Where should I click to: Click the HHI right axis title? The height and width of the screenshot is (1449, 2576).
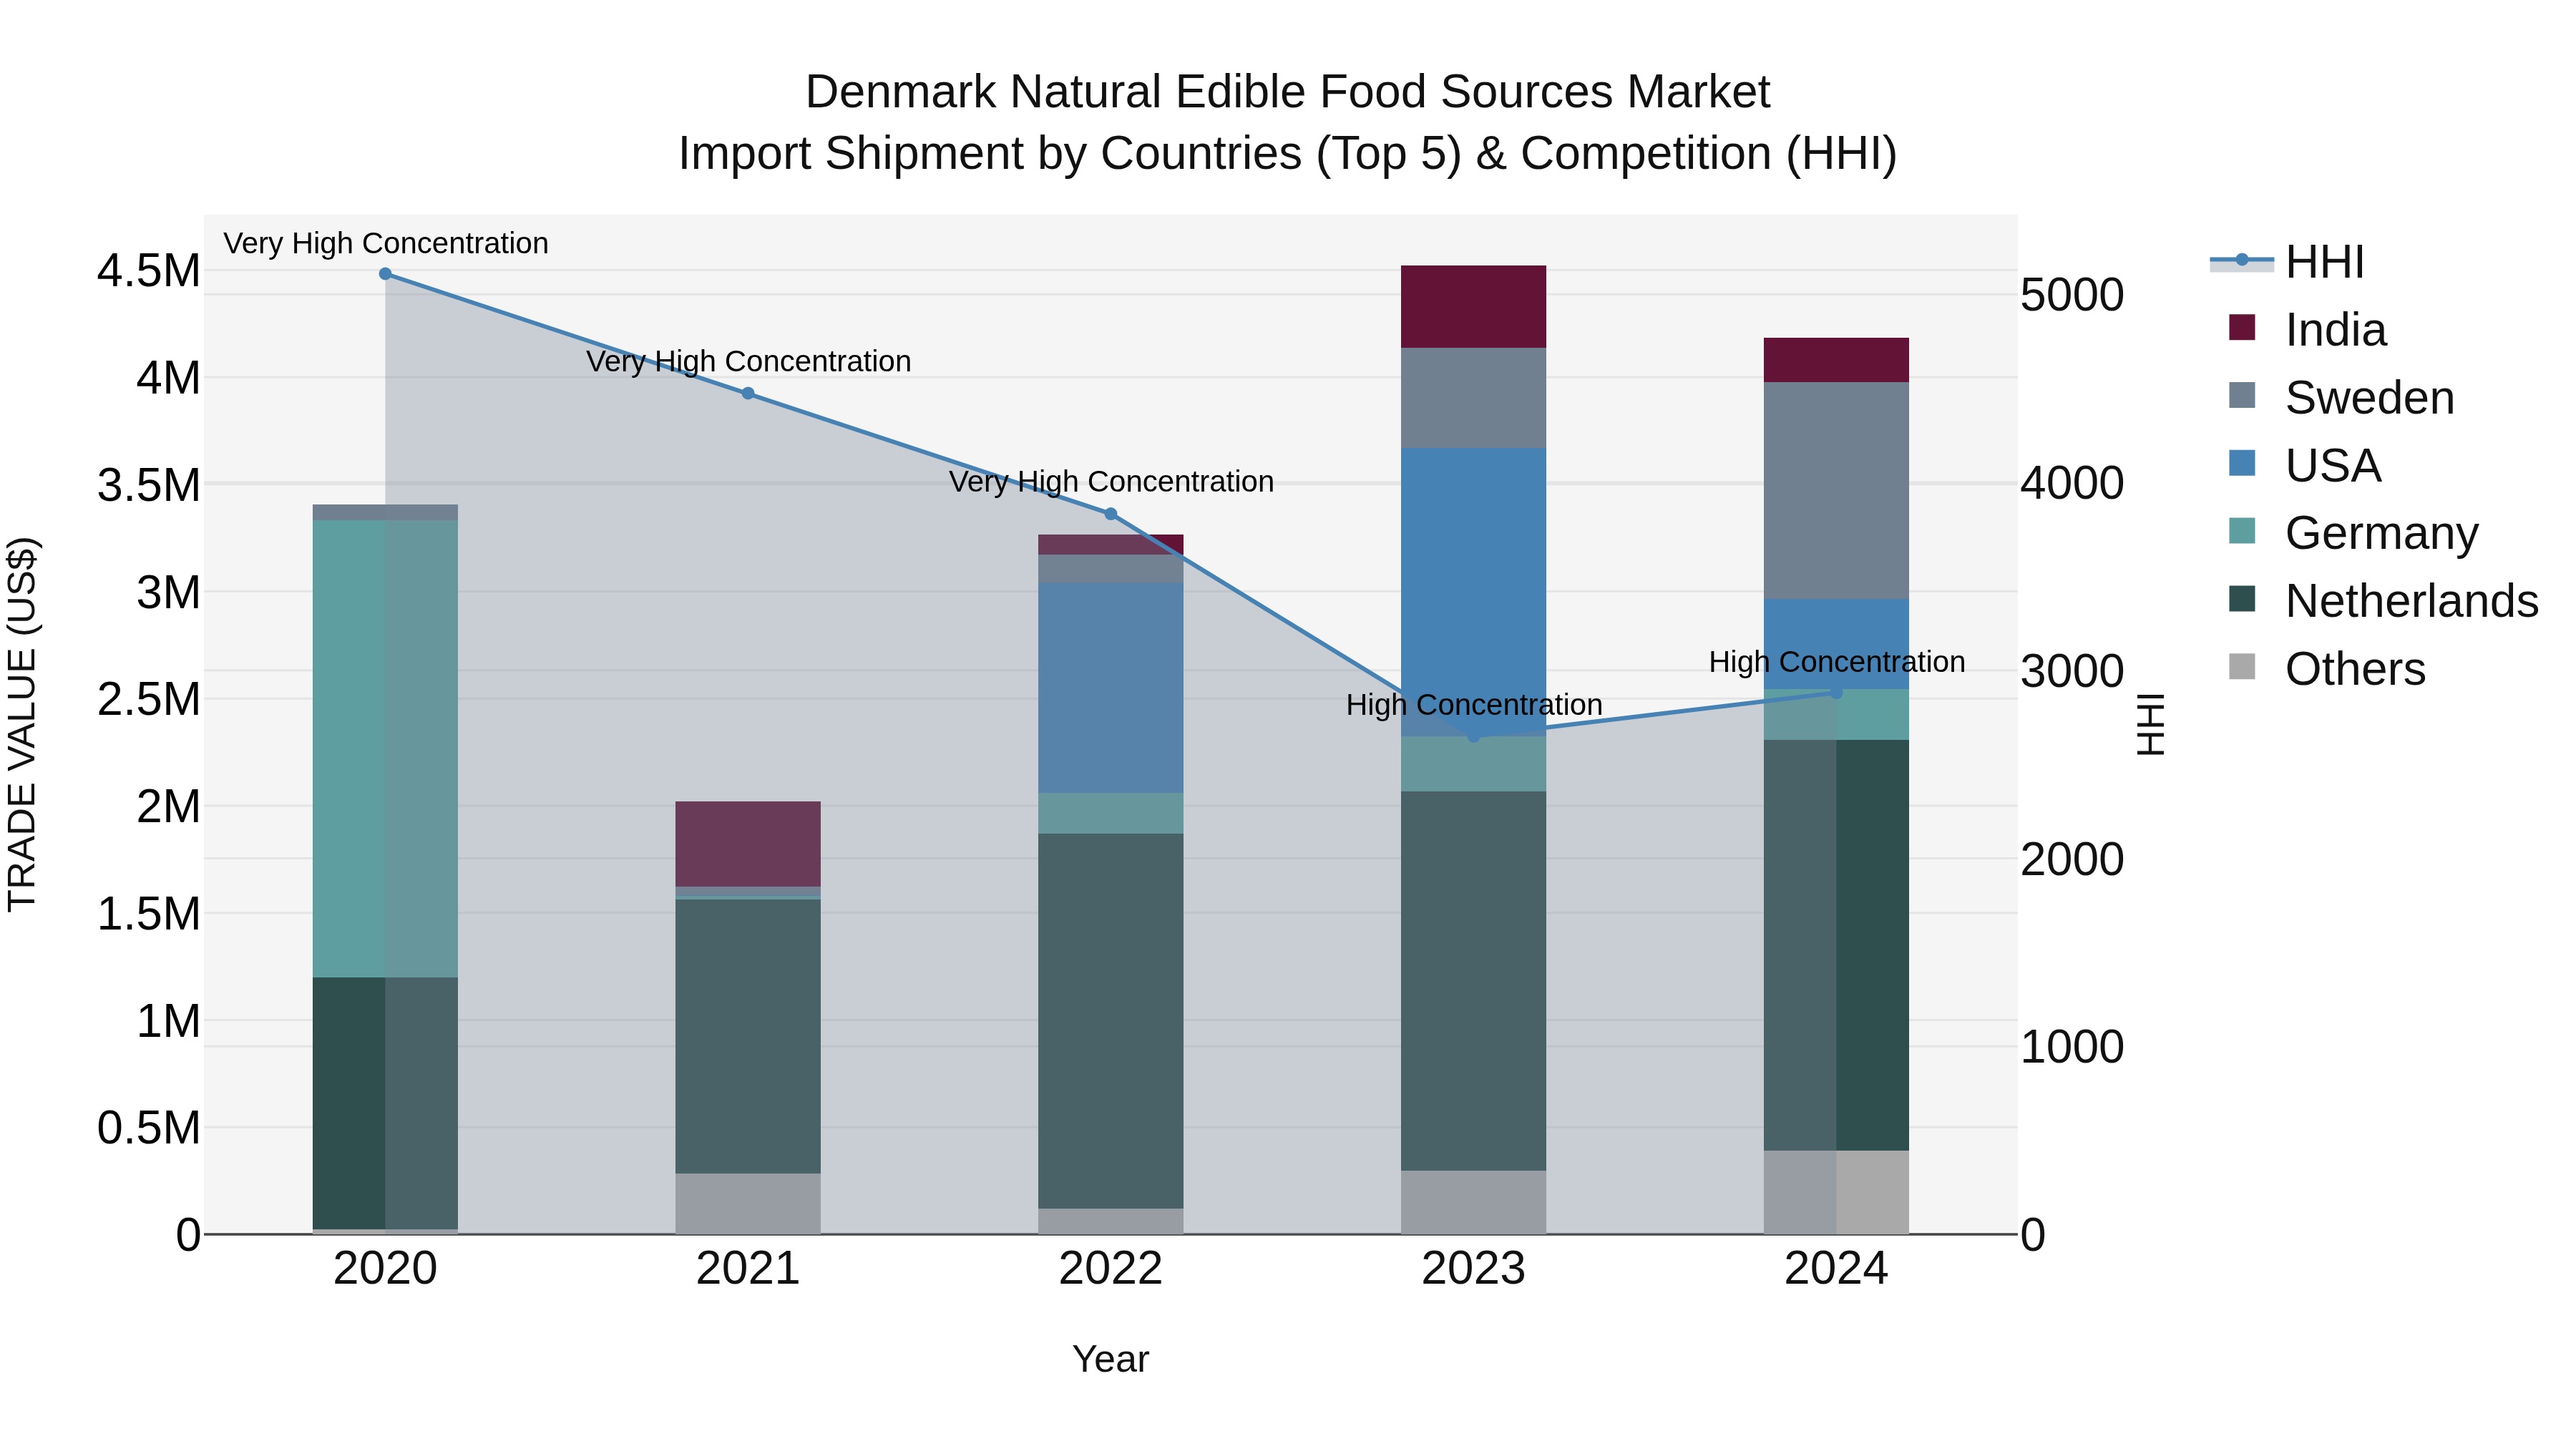[2150, 724]
